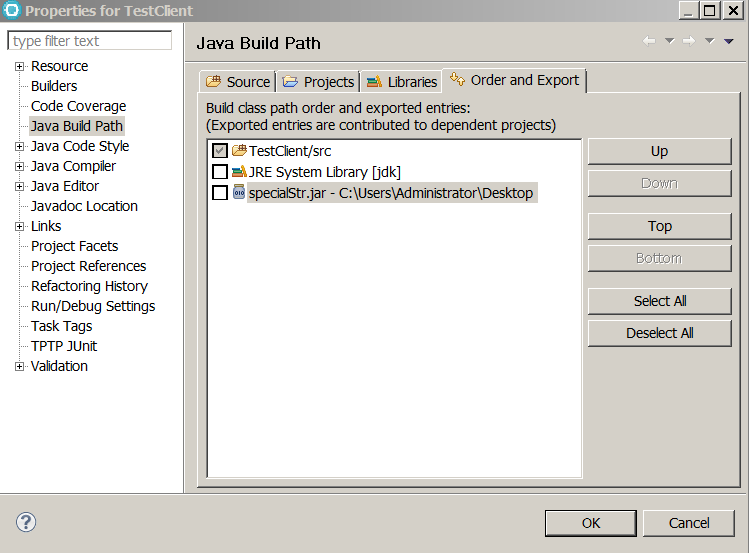Viewport: 749px width, 553px height.
Task: Click the forward navigation arrow icon
Action: 689,41
